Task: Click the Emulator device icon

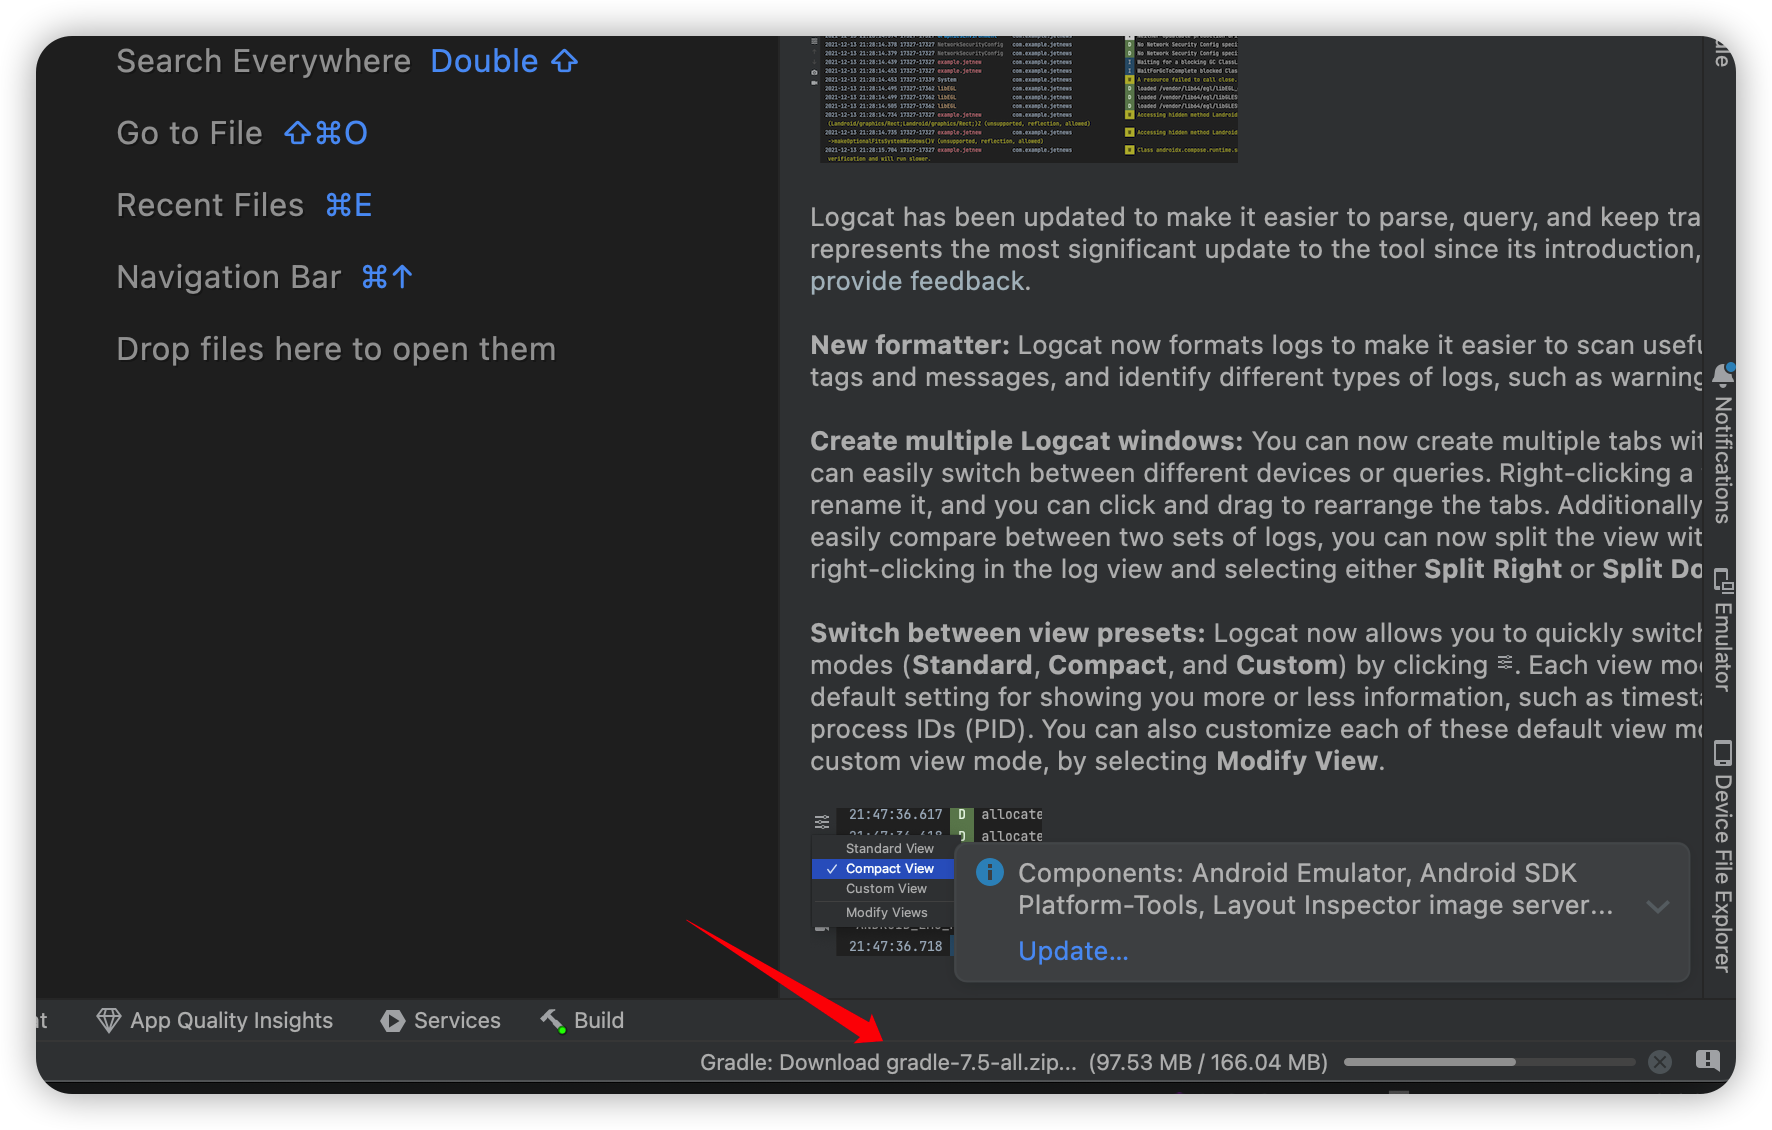Action: click(1723, 580)
